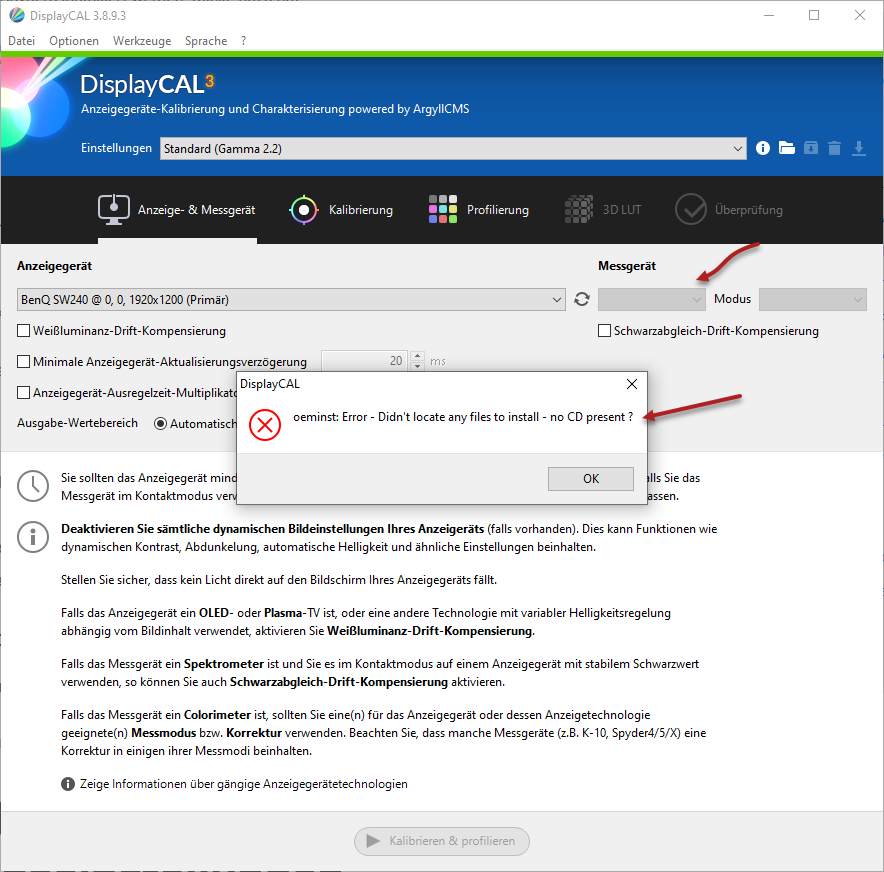Viewport: 884px width, 872px height.
Task: Click the oeminst error message text
Action: (463, 417)
